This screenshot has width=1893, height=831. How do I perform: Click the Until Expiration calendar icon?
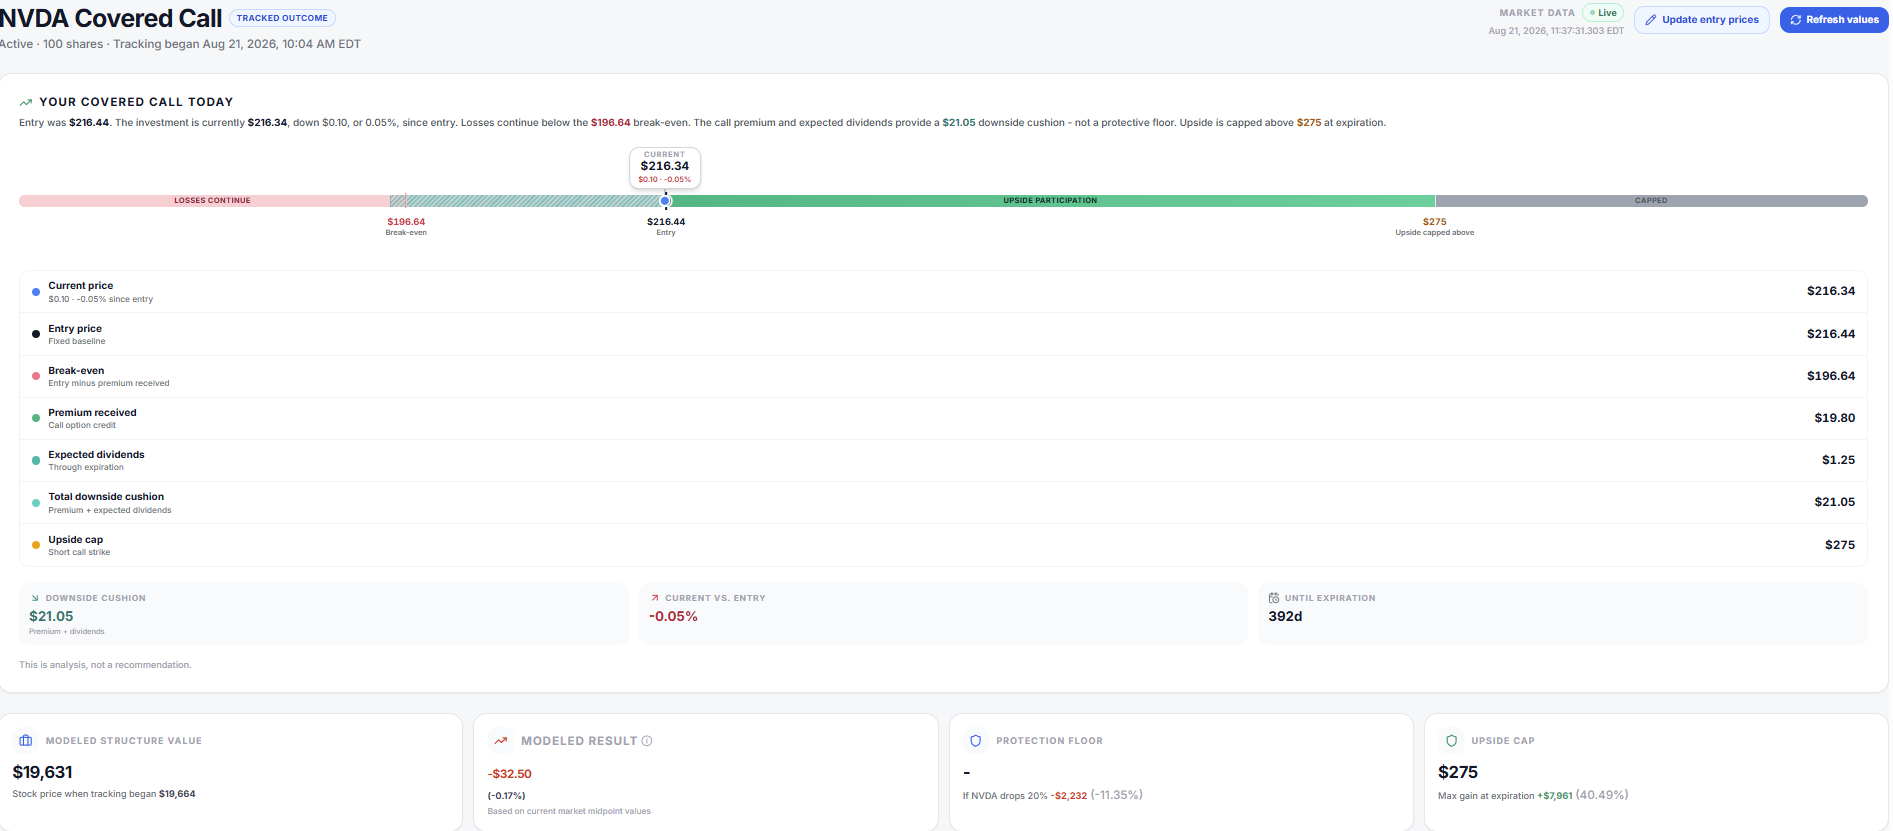1274,598
